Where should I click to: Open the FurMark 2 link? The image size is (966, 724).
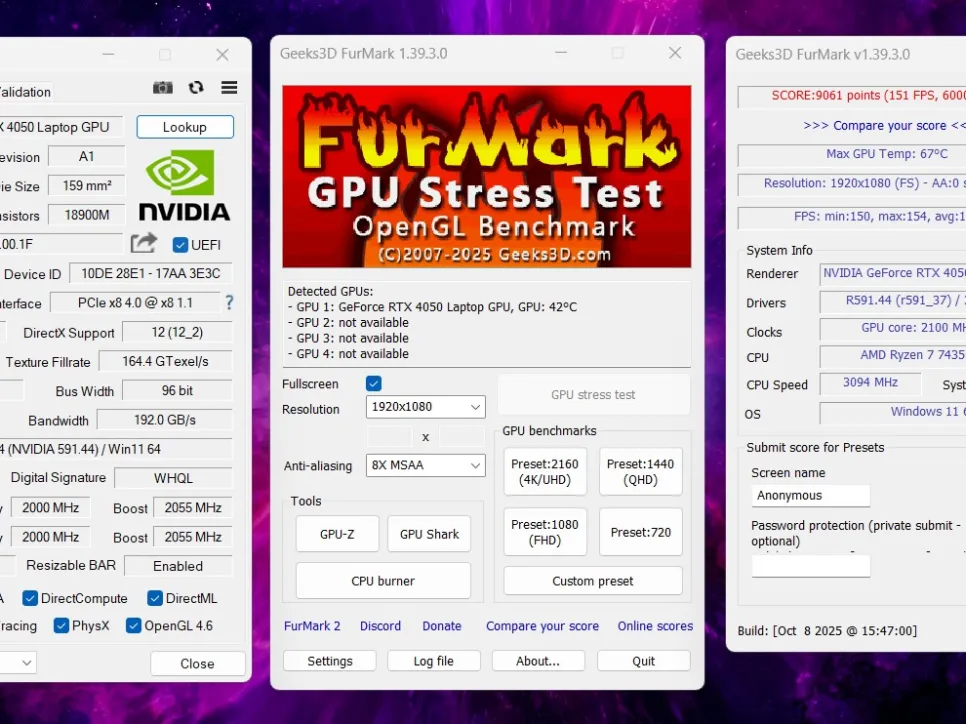[x=312, y=626]
